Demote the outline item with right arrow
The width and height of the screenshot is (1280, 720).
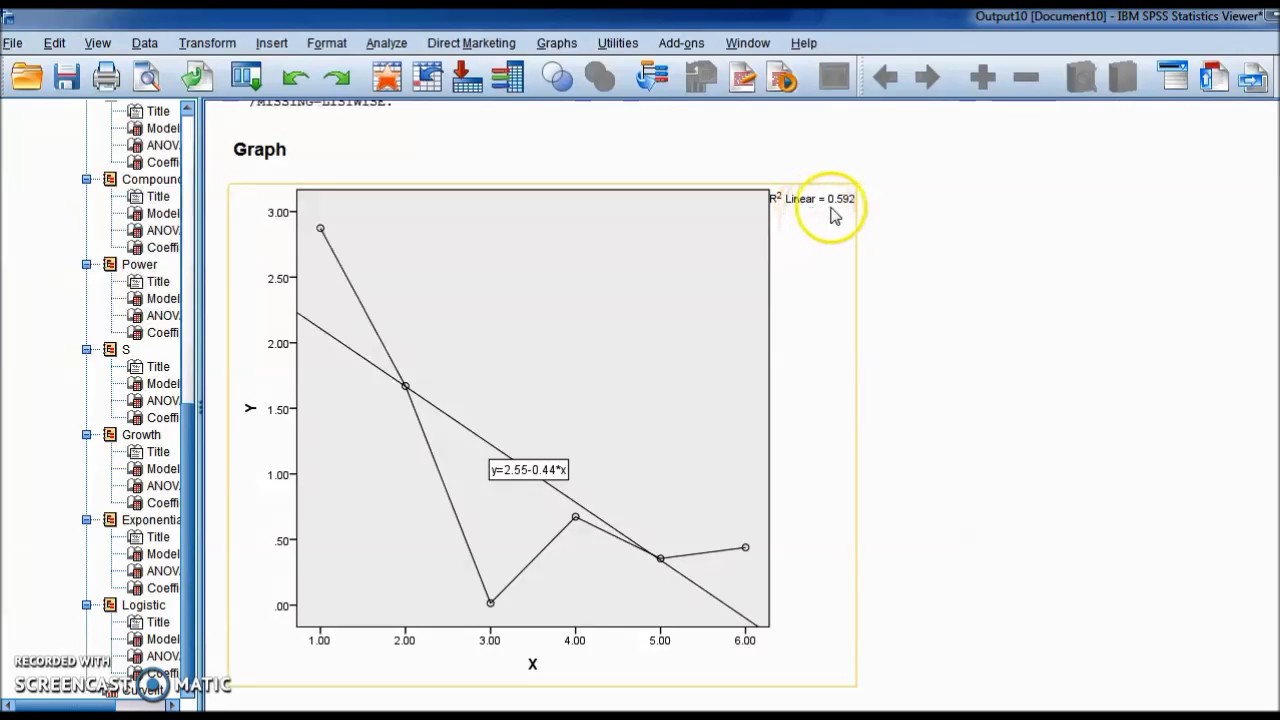(x=927, y=77)
